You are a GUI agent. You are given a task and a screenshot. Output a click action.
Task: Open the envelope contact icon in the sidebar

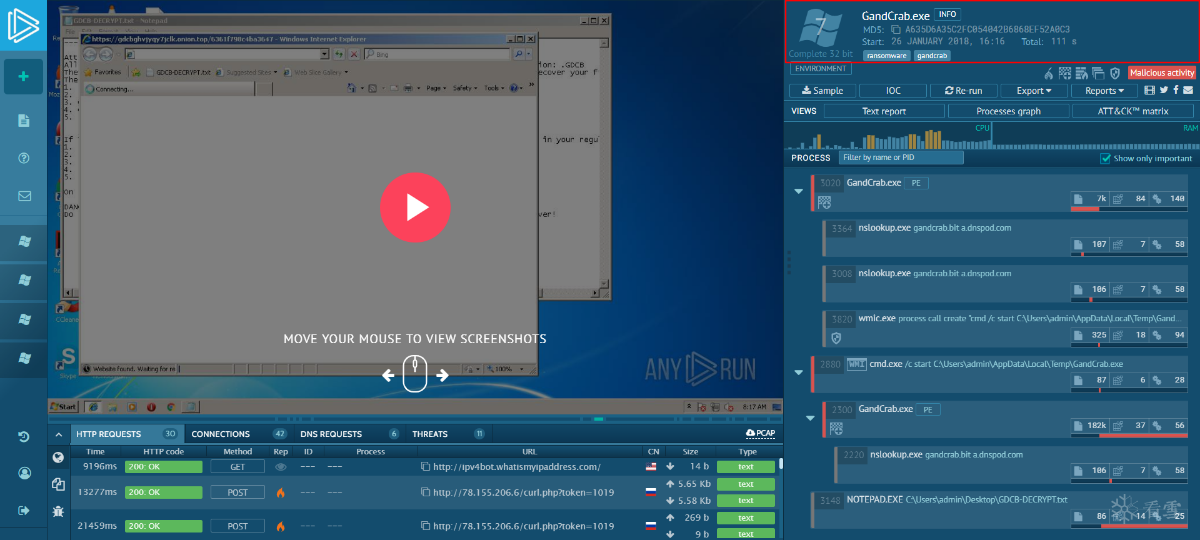(23, 196)
